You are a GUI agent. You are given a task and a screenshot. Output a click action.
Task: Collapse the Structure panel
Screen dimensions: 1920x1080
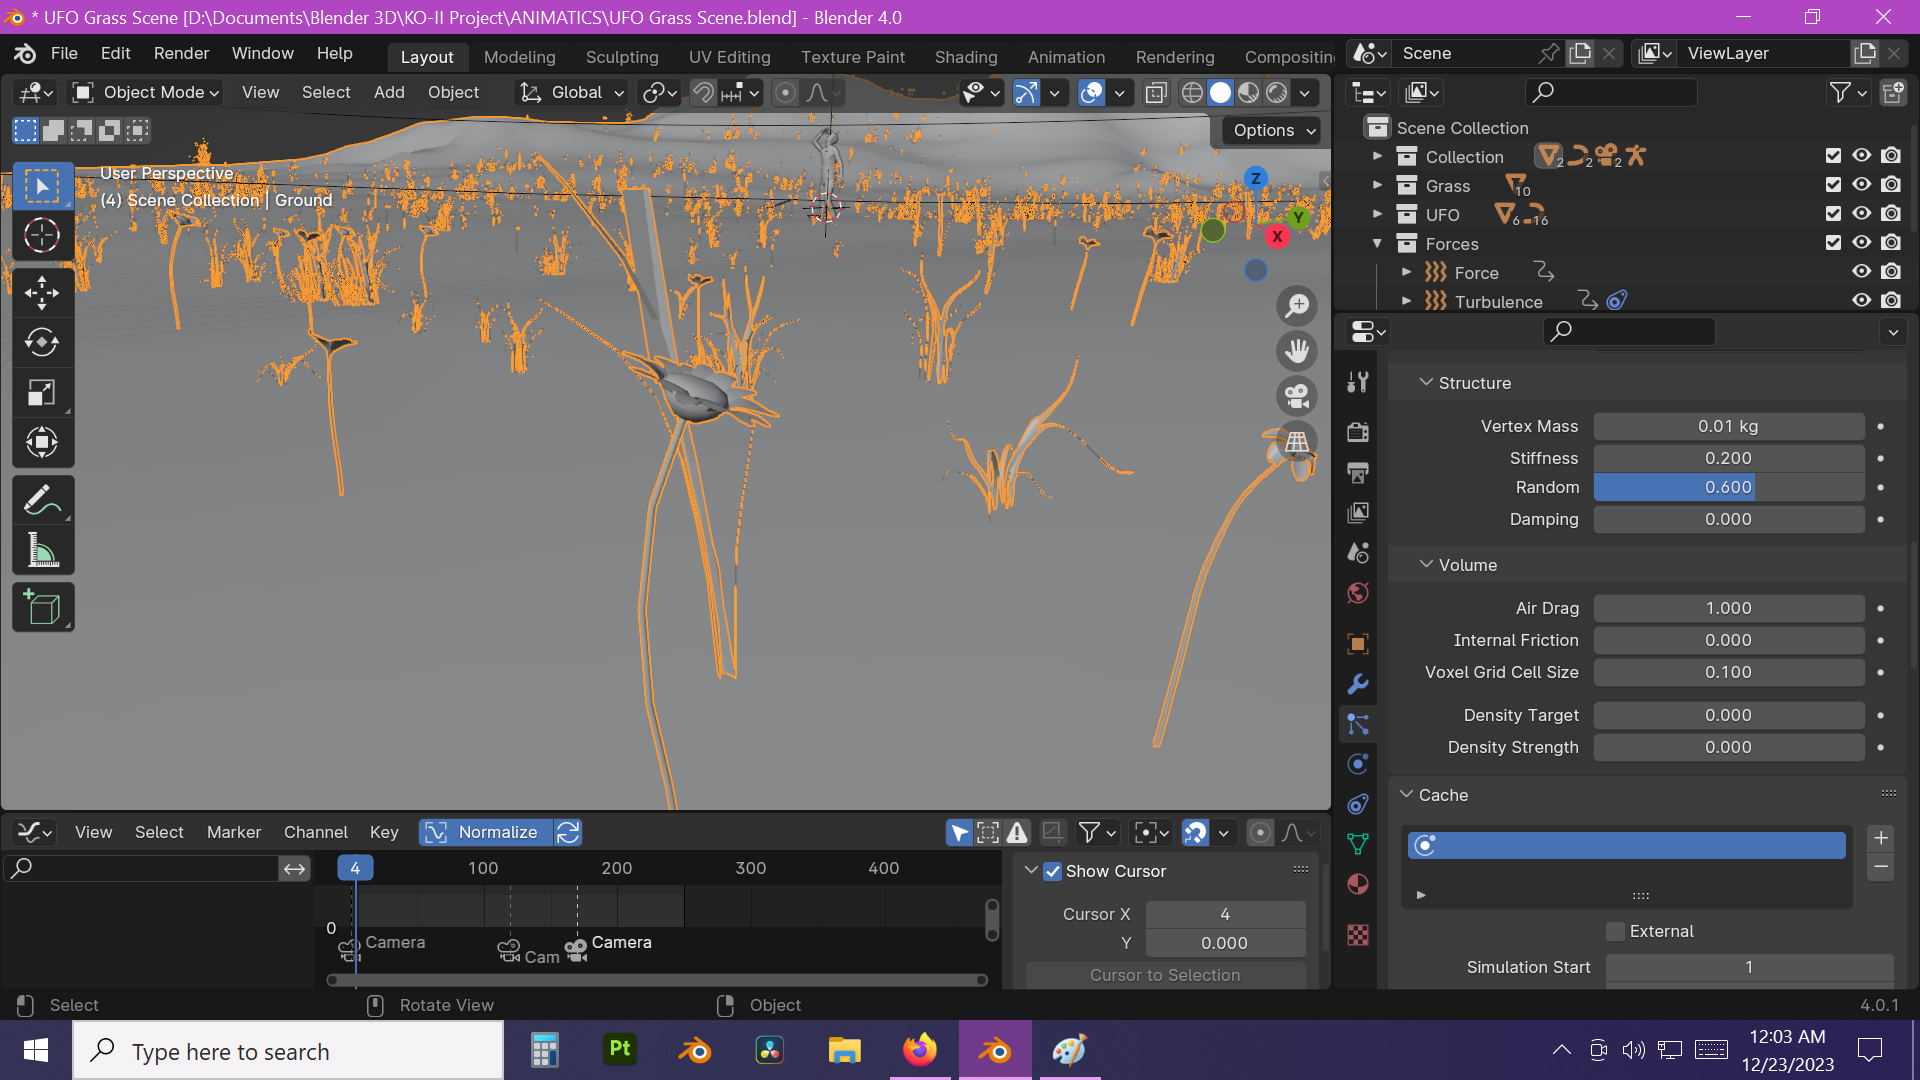click(x=1426, y=383)
